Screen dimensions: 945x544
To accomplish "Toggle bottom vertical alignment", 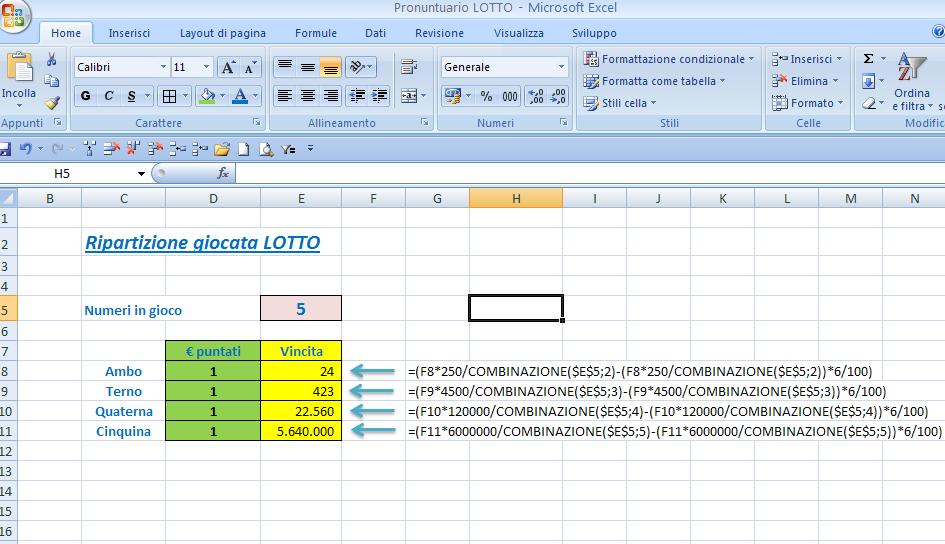I will click(x=330, y=67).
